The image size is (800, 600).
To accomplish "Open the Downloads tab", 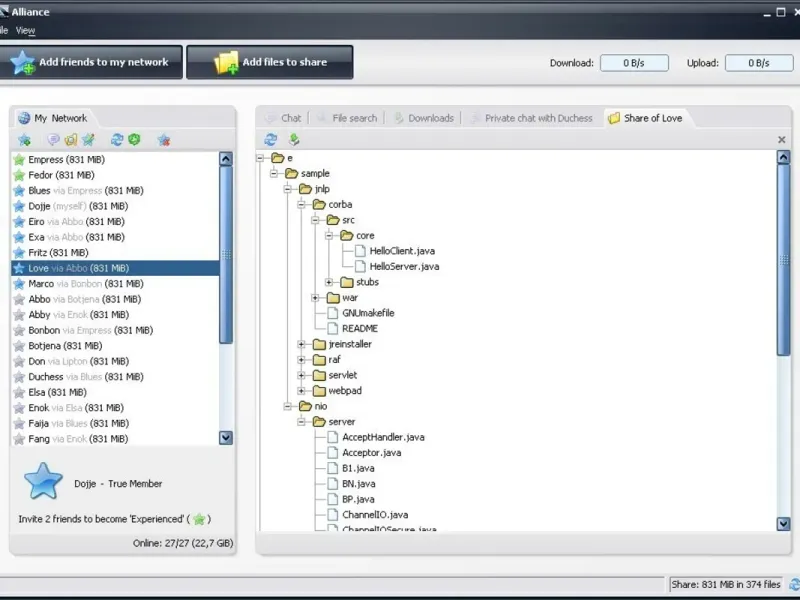I will pos(424,118).
